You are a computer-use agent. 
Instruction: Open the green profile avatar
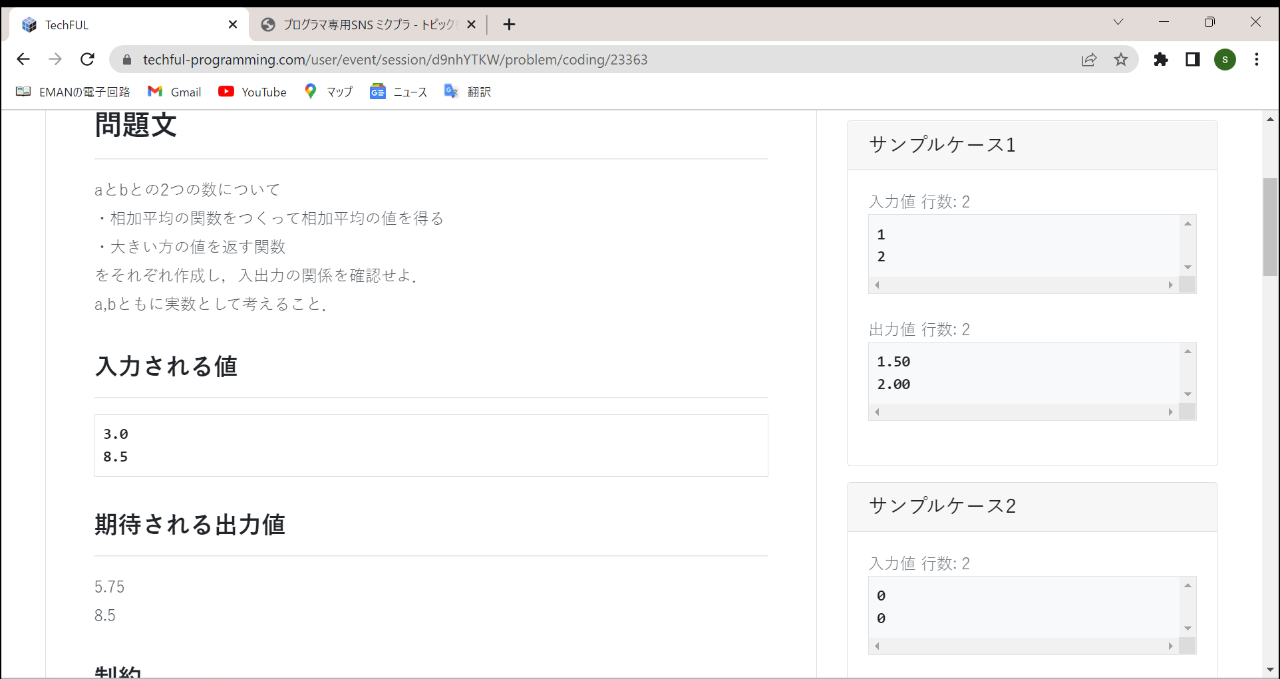(1224, 59)
